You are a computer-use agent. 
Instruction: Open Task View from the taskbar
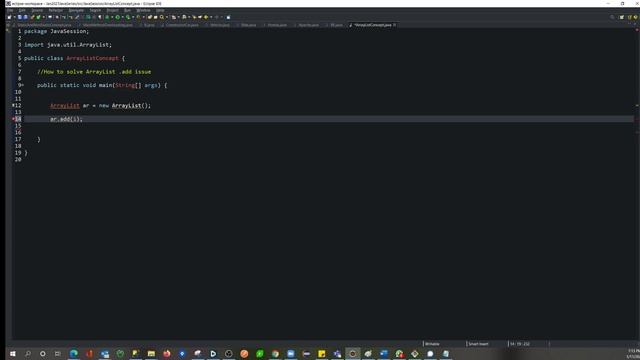pyautogui.click(x=58, y=353)
